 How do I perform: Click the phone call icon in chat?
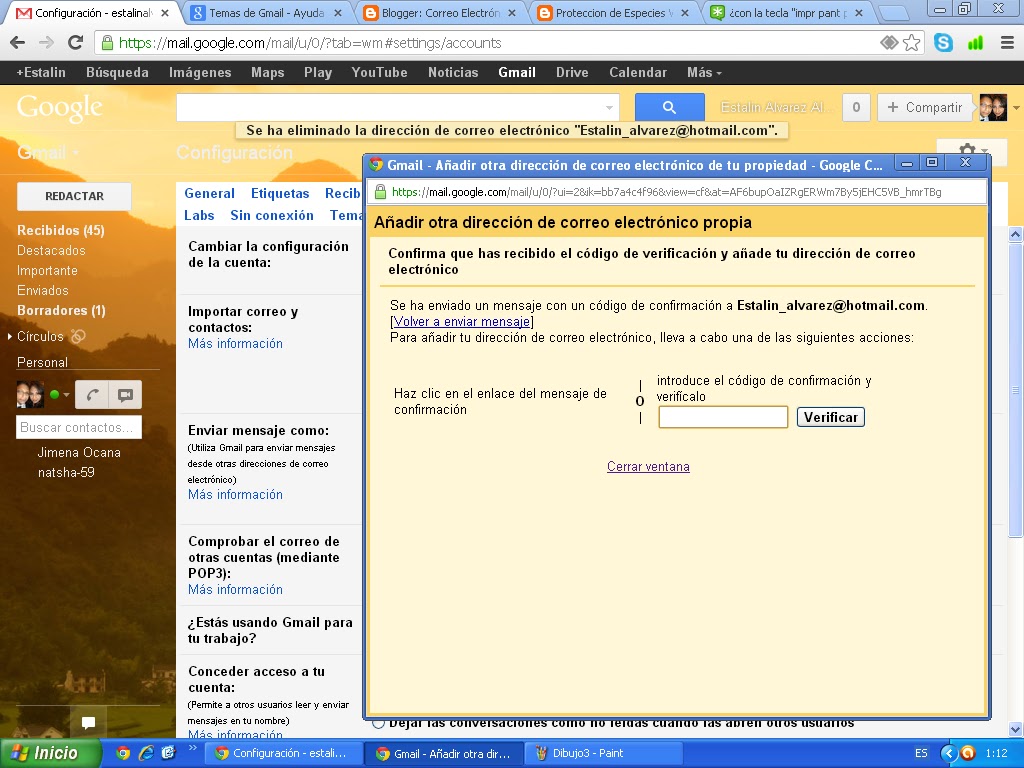coord(93,394)
